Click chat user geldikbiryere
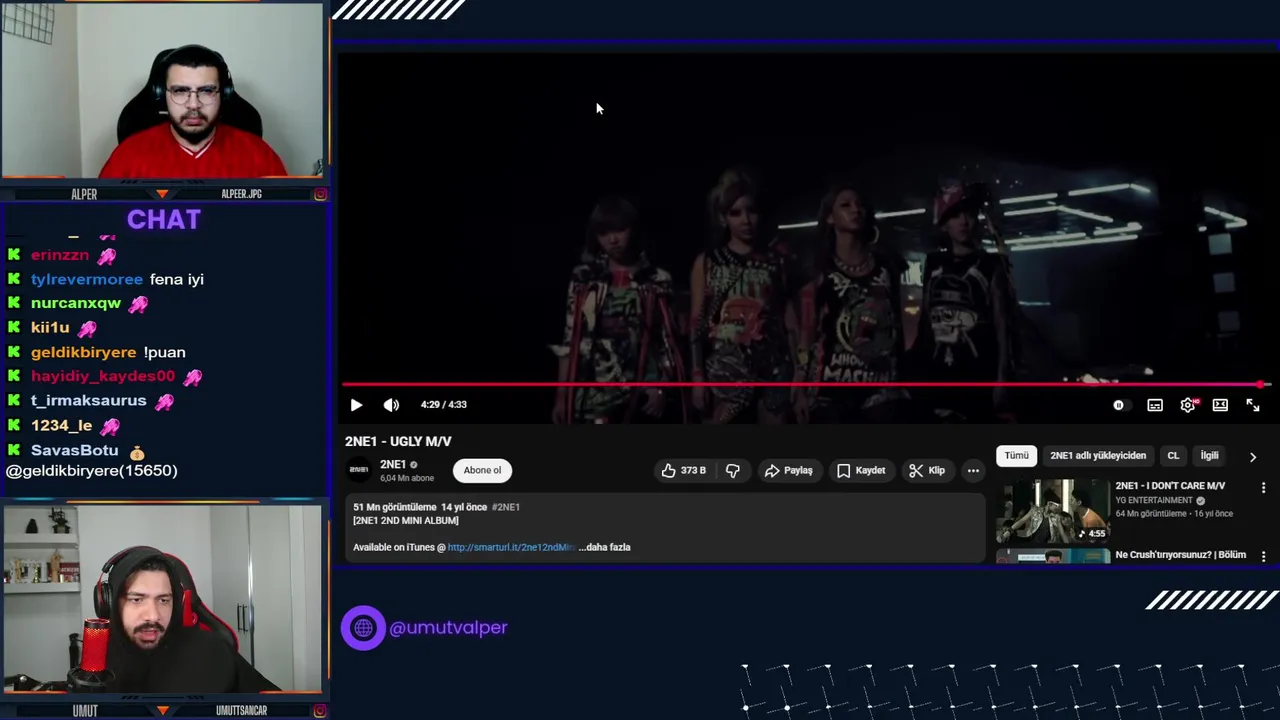Image resolution: width=1280 pixels, height=720 pixels. (83, 352)
